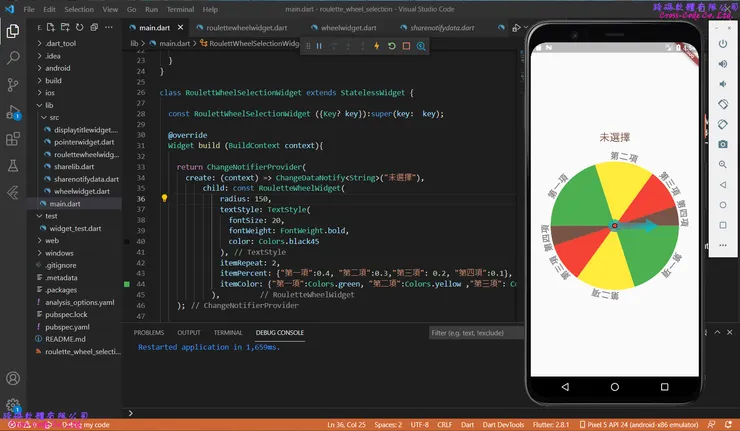The image size is (740, 431).
Task: Open the Run and Debug view
Action: point(13,113)
